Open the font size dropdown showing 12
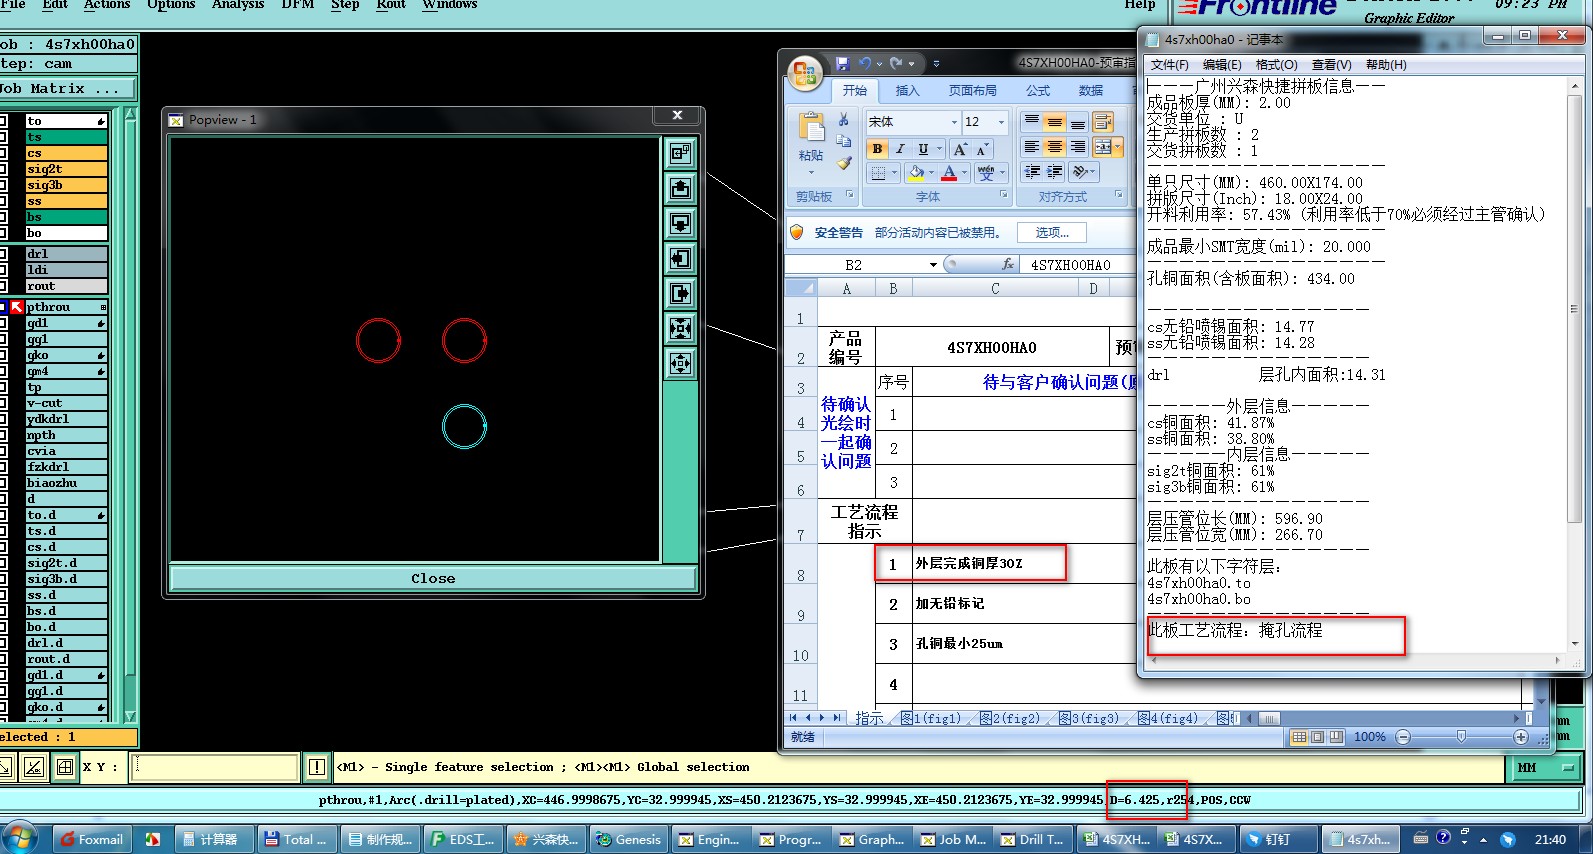This screenshot has width=1593, height=854. 1001,122
